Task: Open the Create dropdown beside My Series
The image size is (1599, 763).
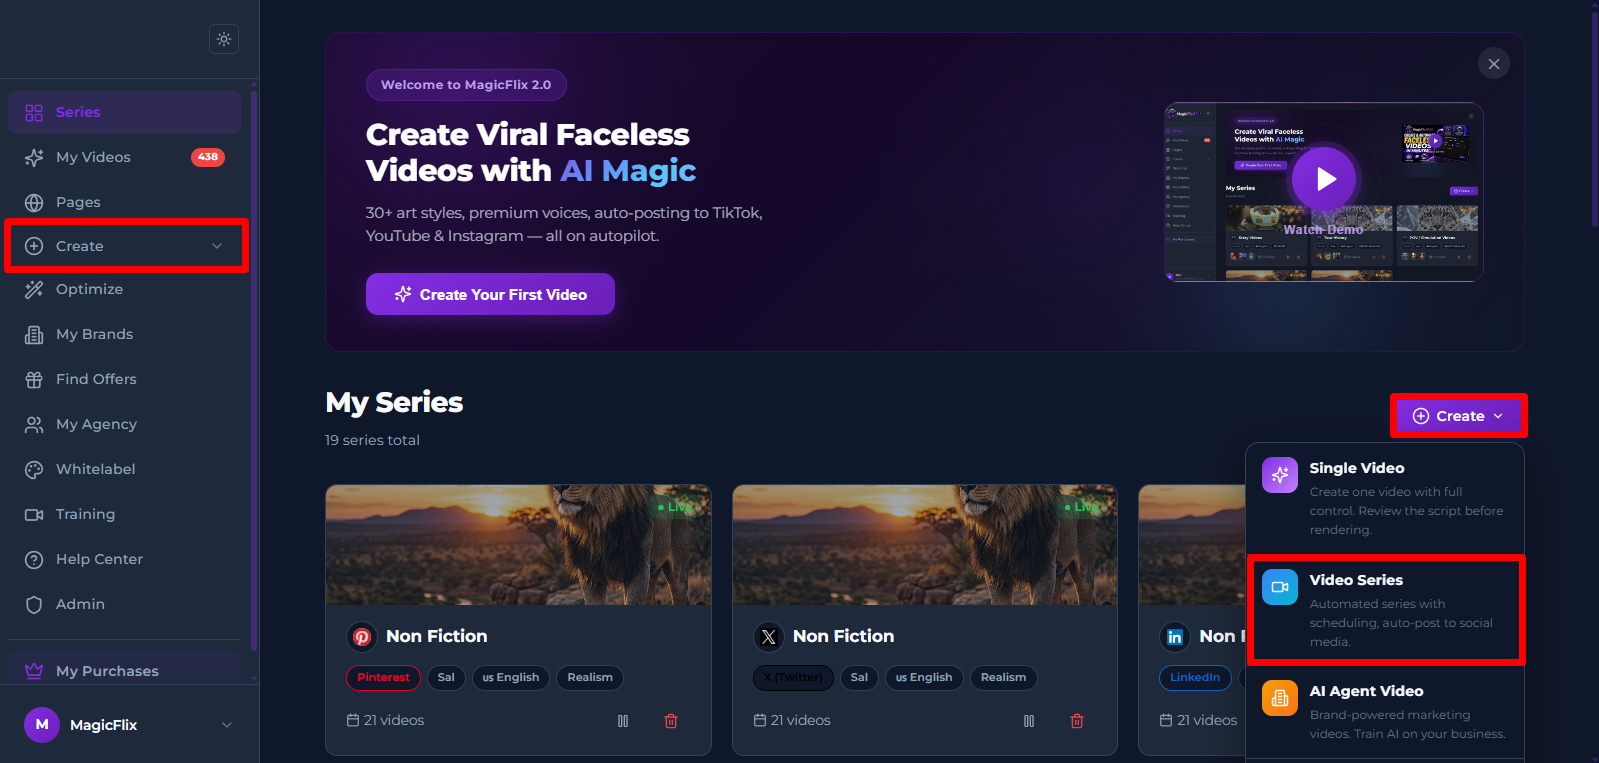Action: pos(1458,416)
